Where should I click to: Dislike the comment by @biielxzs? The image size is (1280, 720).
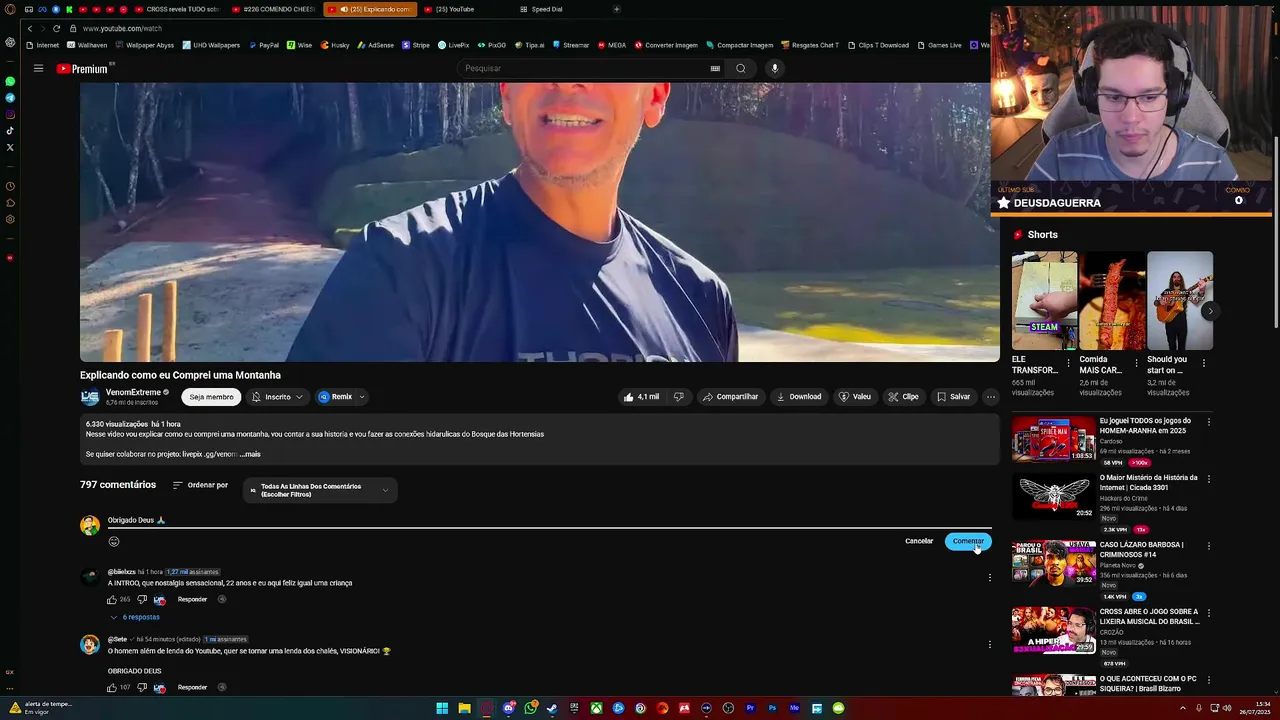point(142,599)
